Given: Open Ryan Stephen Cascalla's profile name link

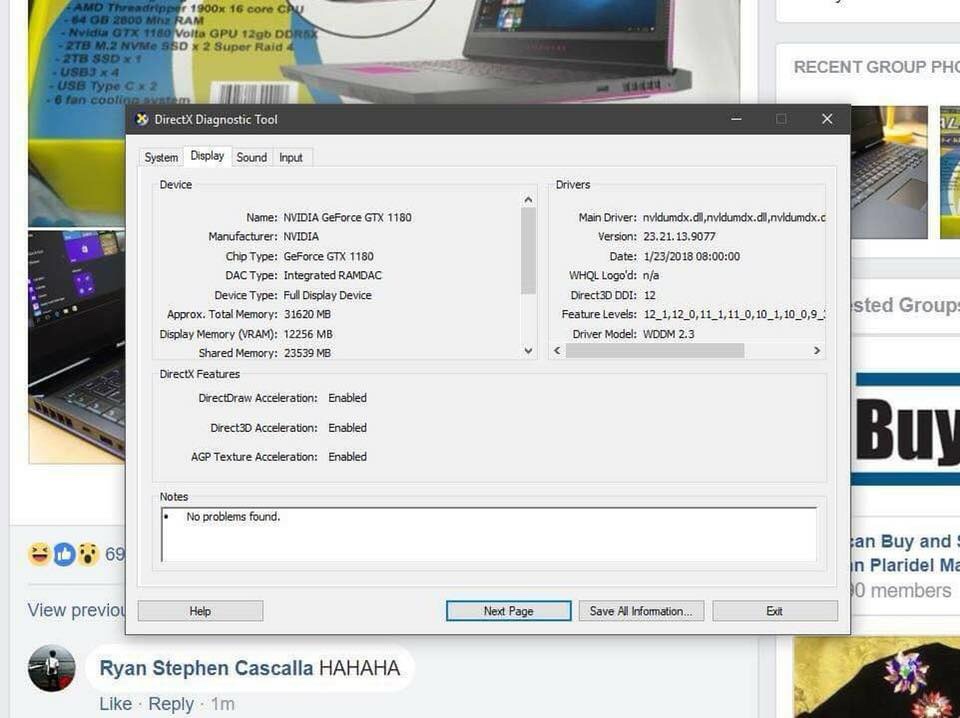Looking at the screenshot, I should (x=206, y=668).
